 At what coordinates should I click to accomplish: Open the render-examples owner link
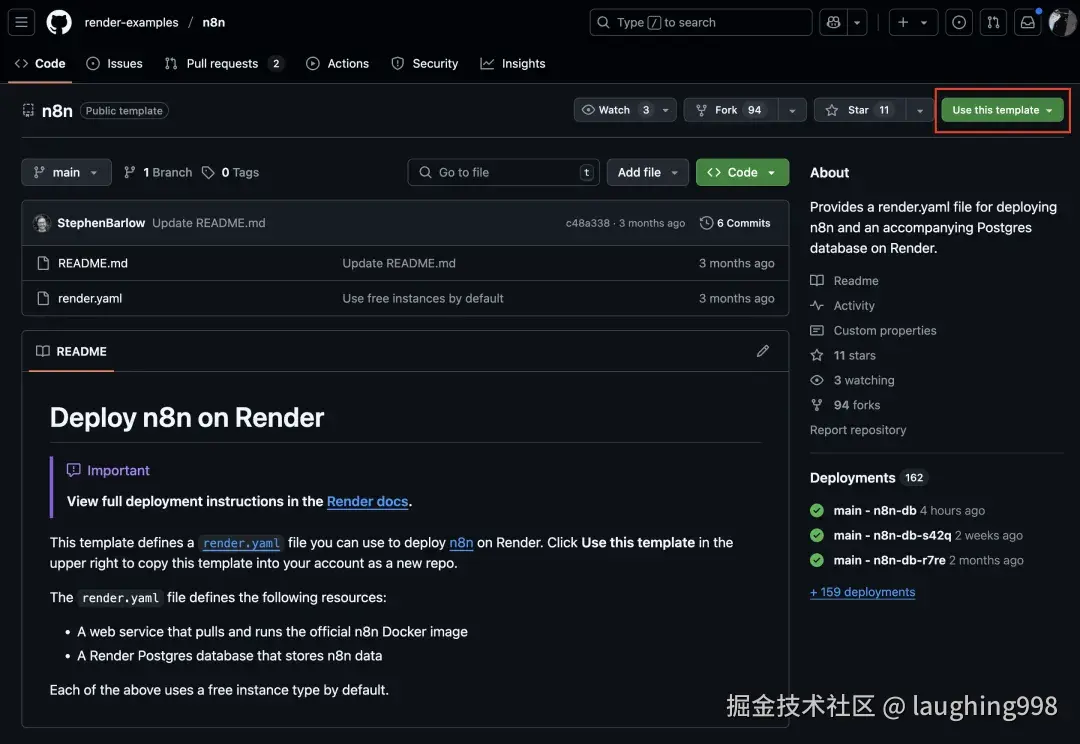pos(131,22)
